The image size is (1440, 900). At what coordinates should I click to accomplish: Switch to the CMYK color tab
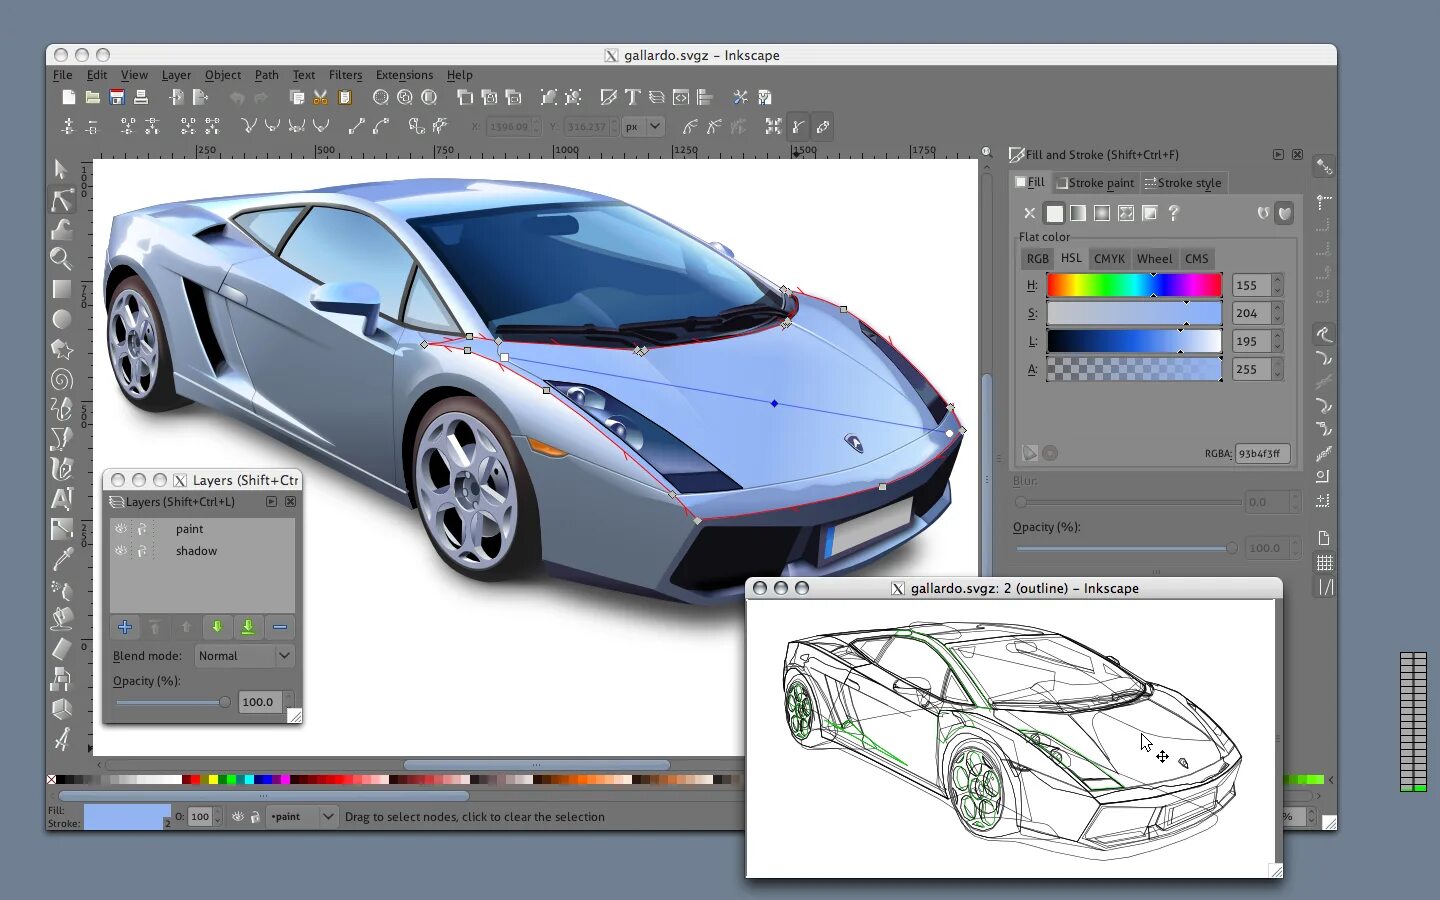pyautogui.click(x=1109, y=258)
